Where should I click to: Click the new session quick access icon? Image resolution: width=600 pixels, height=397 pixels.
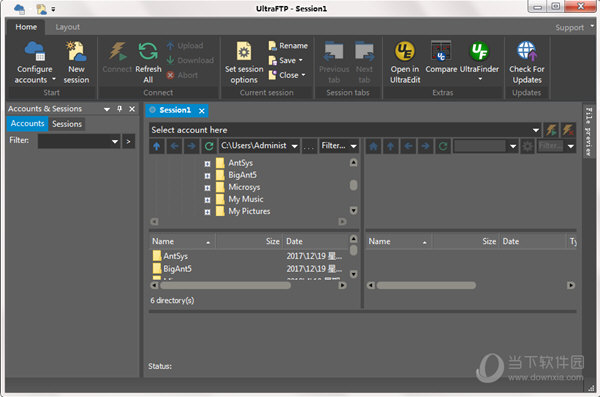pos(41,8)
